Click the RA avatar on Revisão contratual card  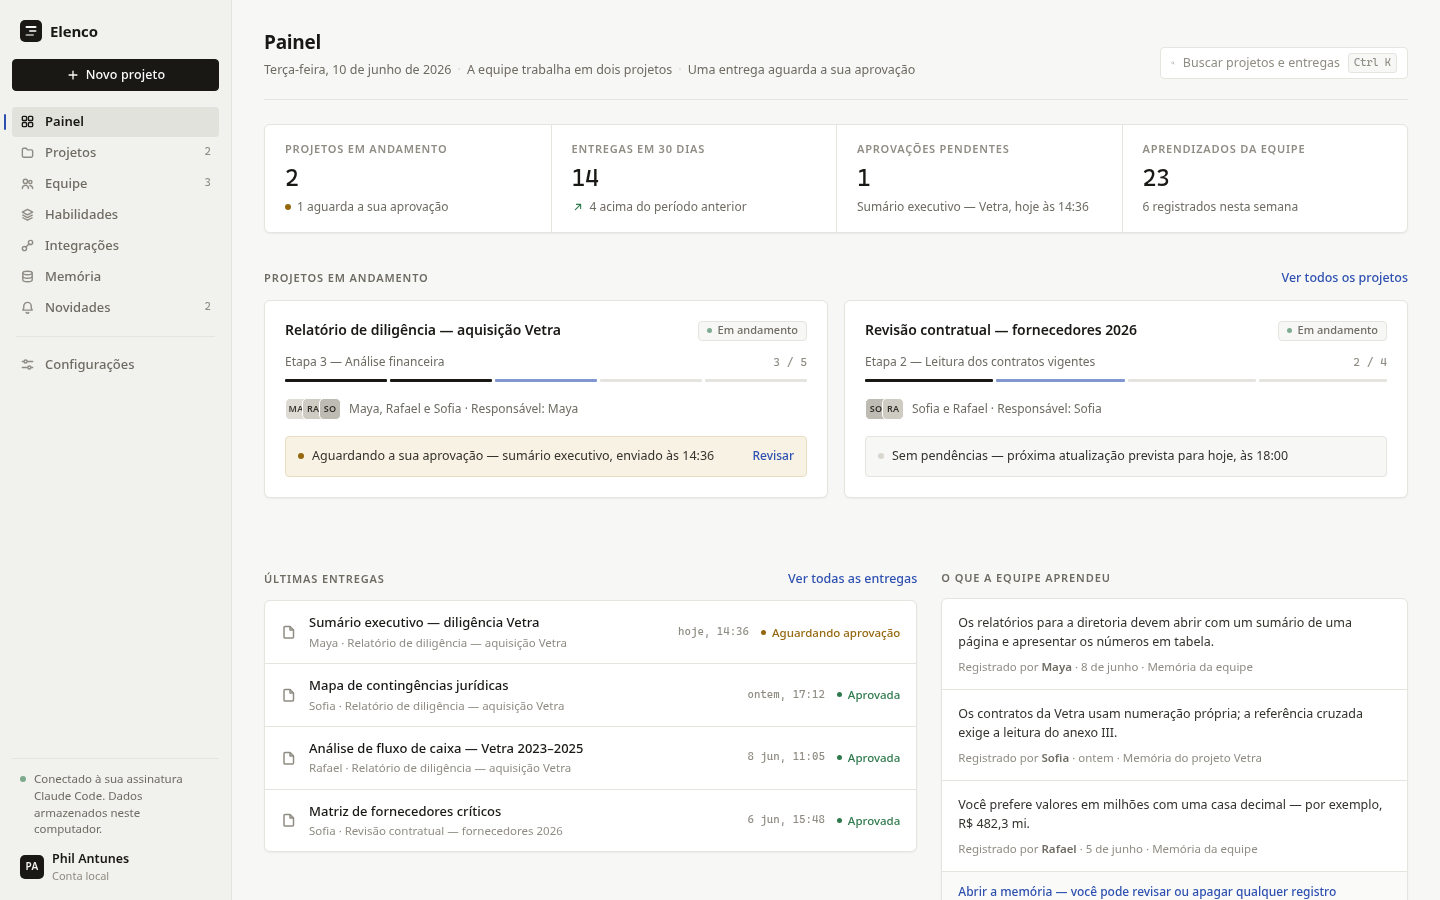tap(893, 409)
